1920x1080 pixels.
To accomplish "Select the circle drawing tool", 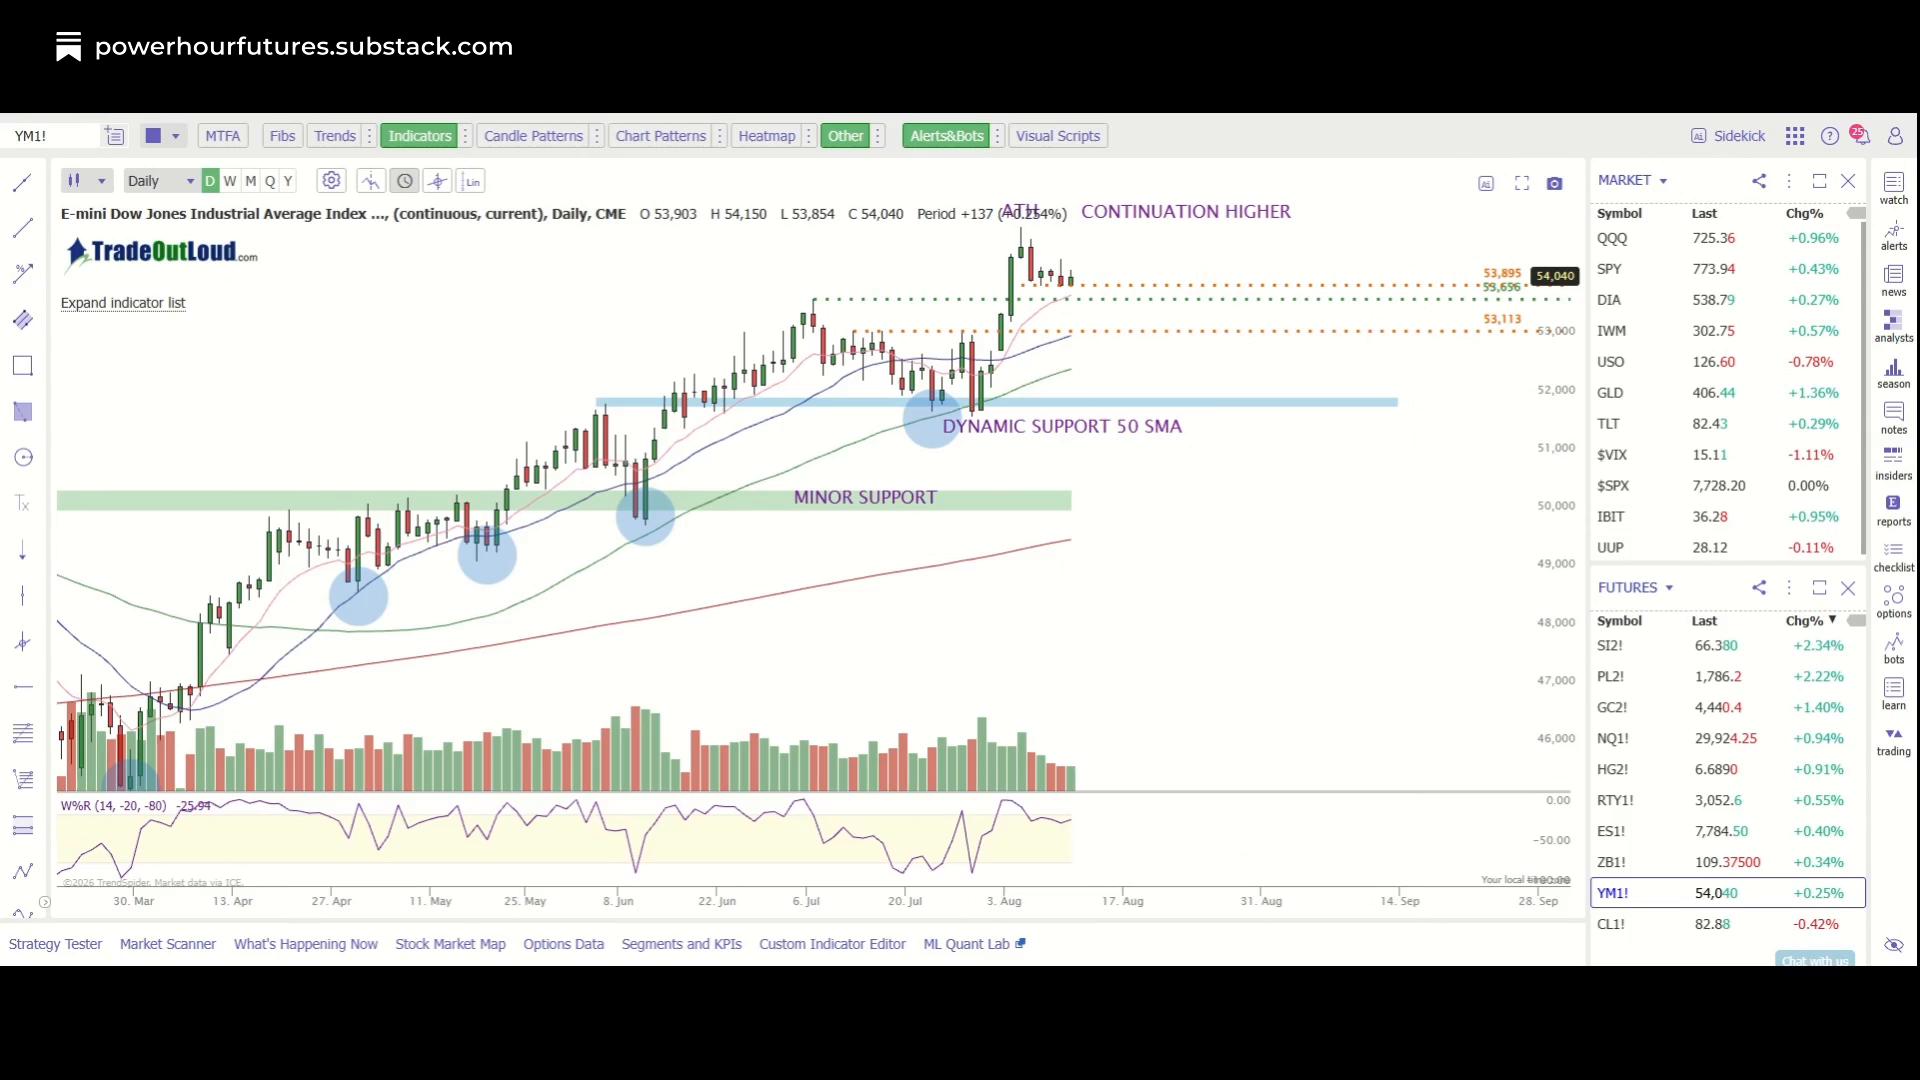I will pyautogui.click(x=22, y=458).
